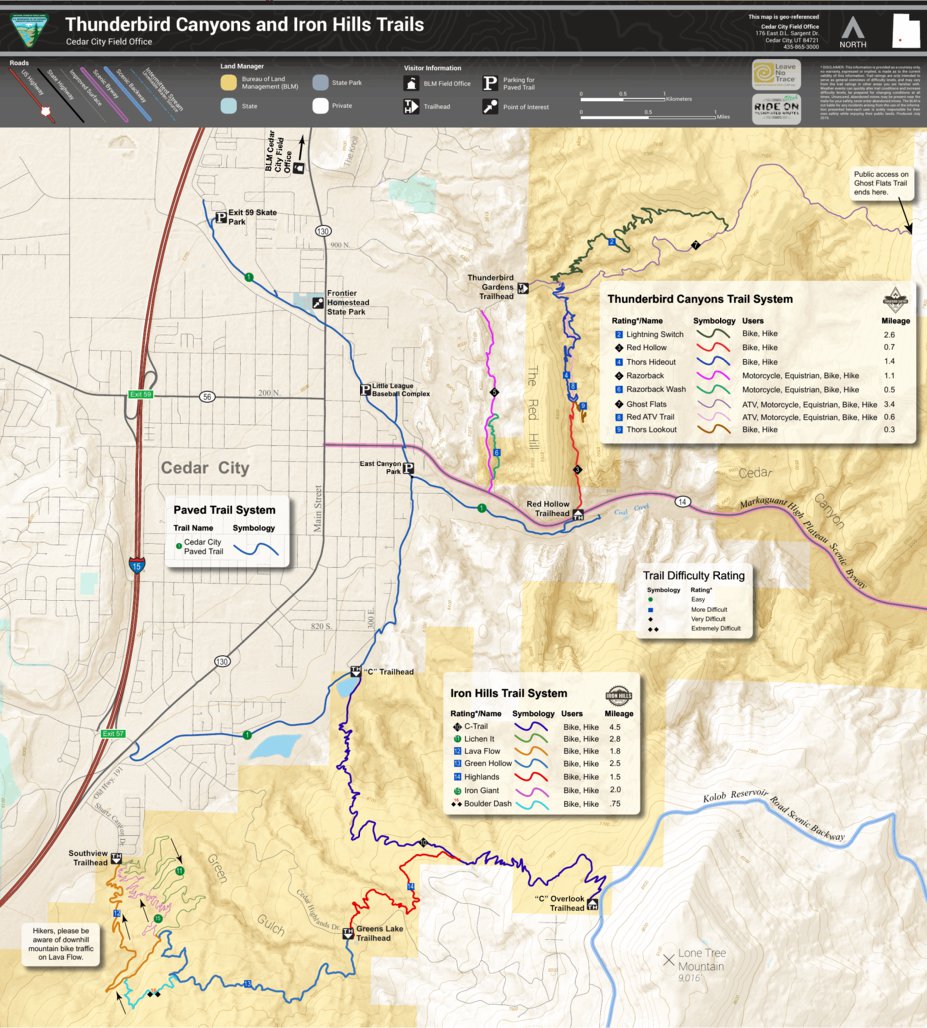Click the Little League Baseball Complex parking icon
The height and width of the screenshot is (1028, 927).
pyautogui.click(x=366, y=389)
